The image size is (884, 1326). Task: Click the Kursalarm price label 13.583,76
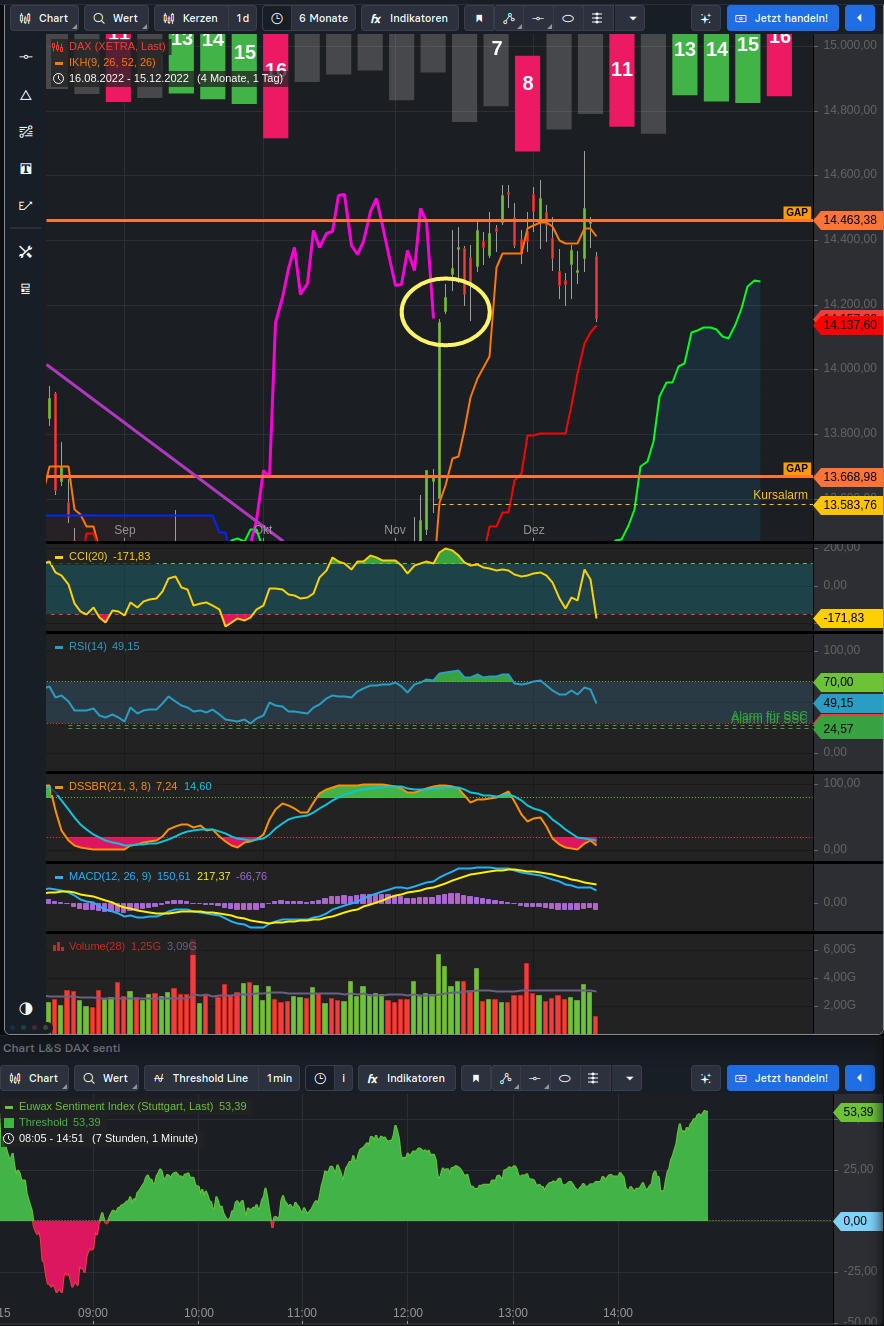point(848,506)
